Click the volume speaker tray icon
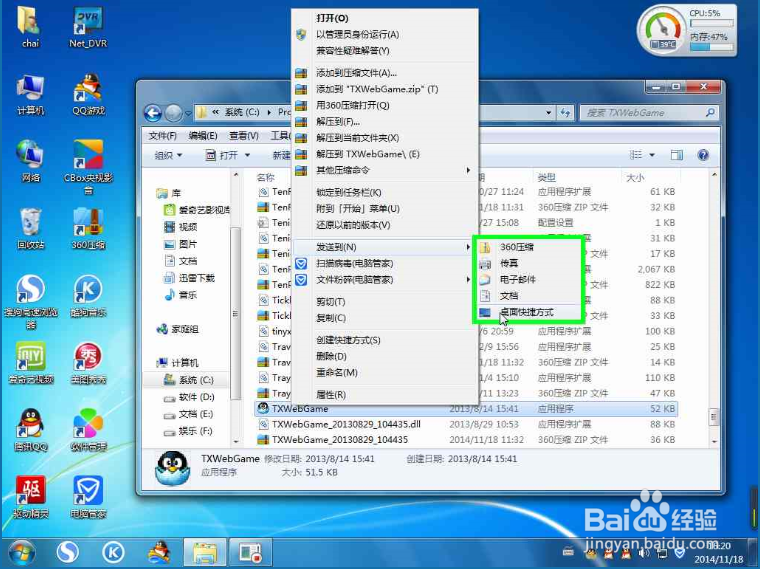 coord(644,553)
